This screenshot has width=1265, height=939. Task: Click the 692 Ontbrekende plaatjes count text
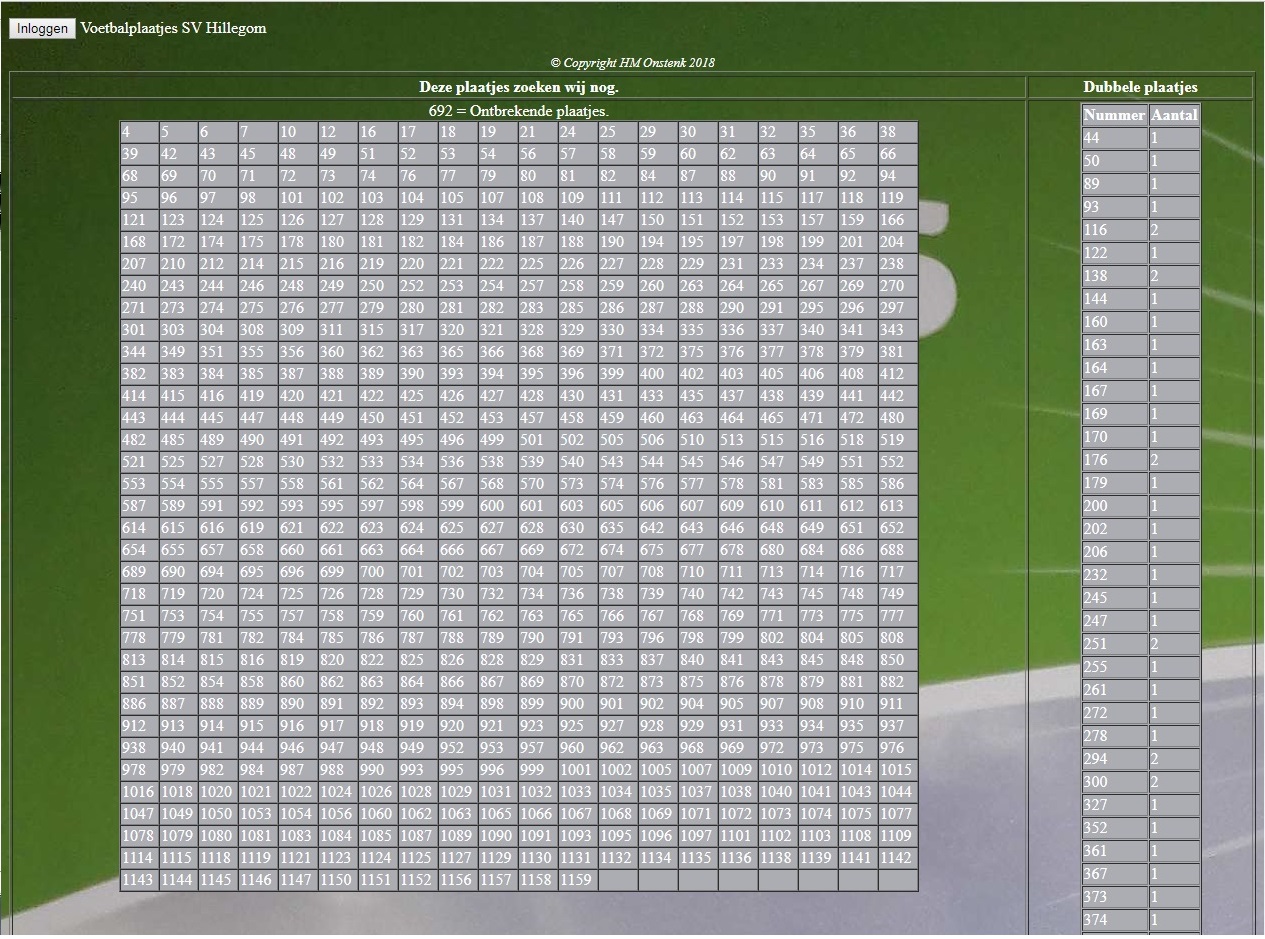click(518, 111)
